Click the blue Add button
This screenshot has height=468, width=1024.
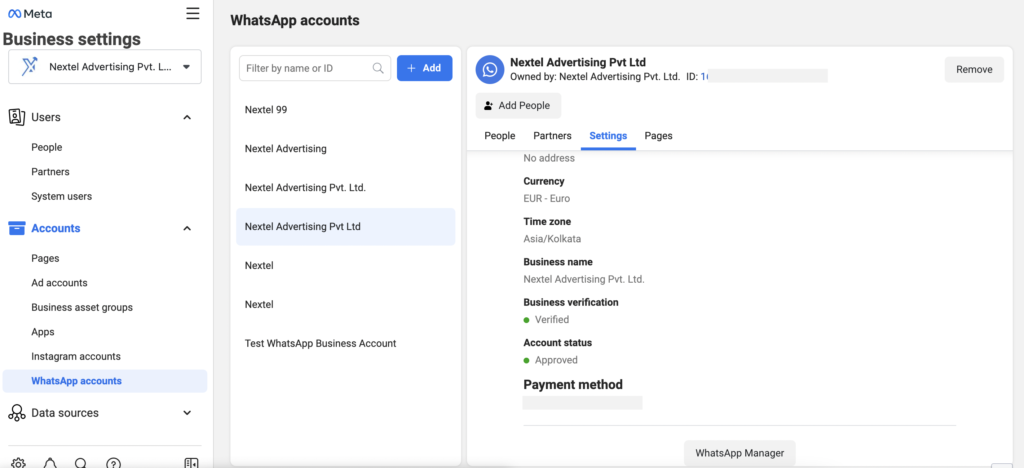click(x=424, y=68)
